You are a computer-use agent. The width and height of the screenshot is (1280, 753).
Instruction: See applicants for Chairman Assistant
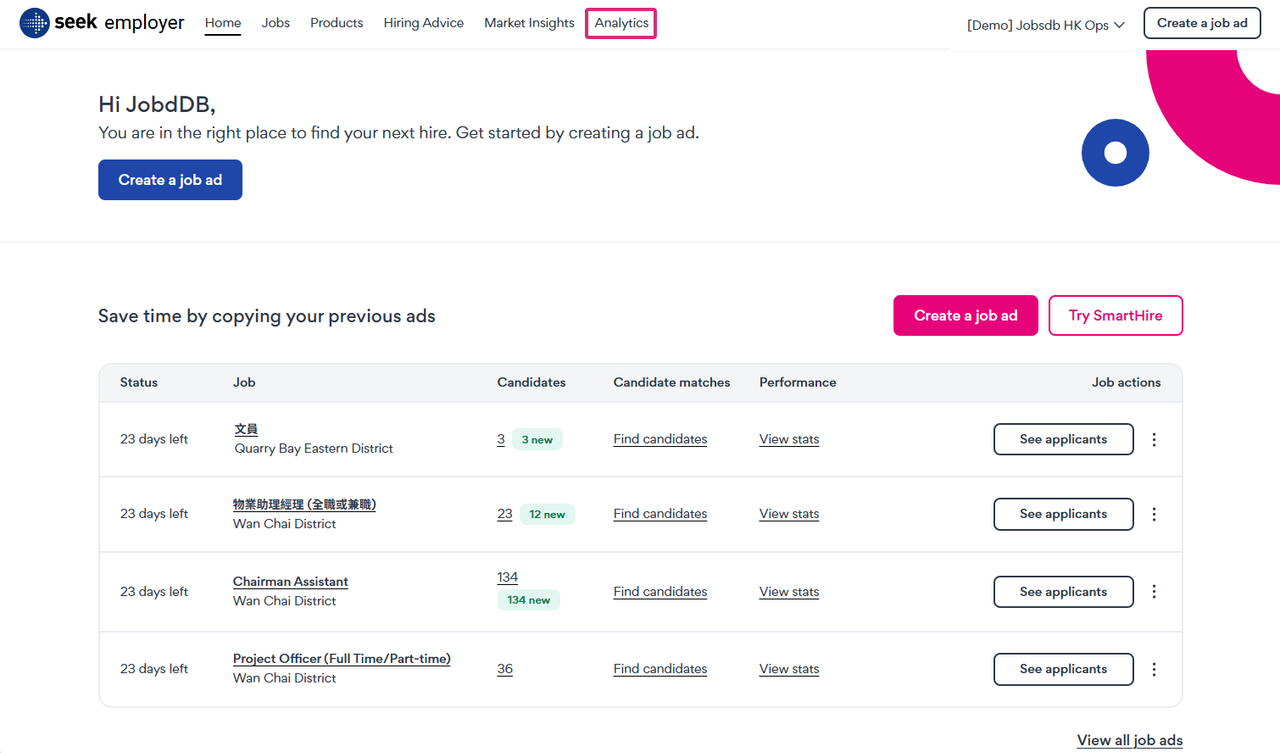point(1063,591)
